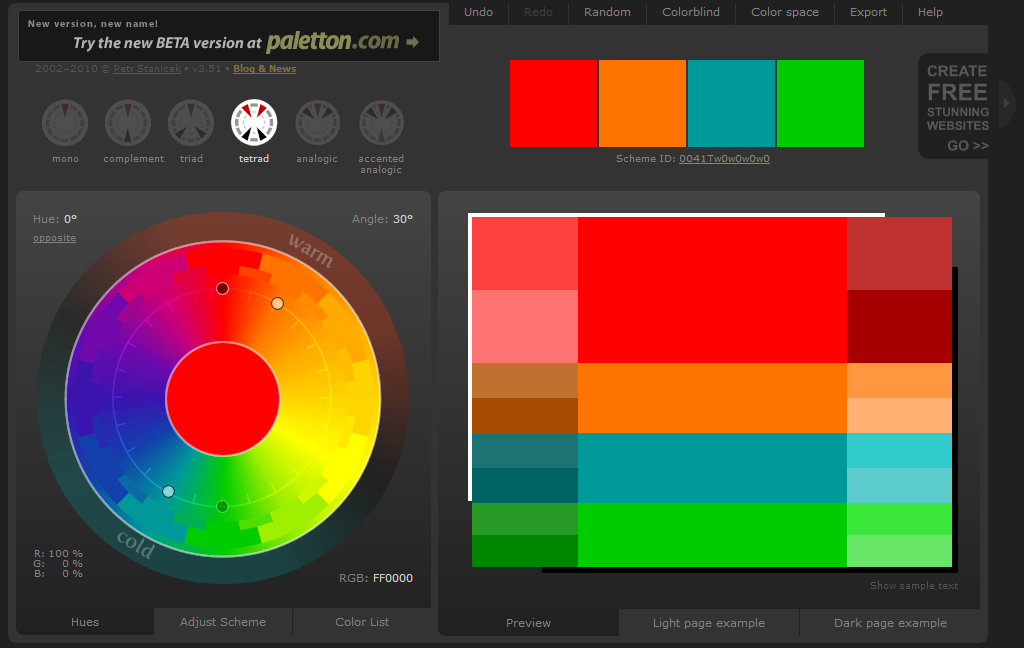Image resolution: width=1024 pixels, height=648 pixels.
Task: Switch to the Preview tab
Action: [x=528, y=623]
